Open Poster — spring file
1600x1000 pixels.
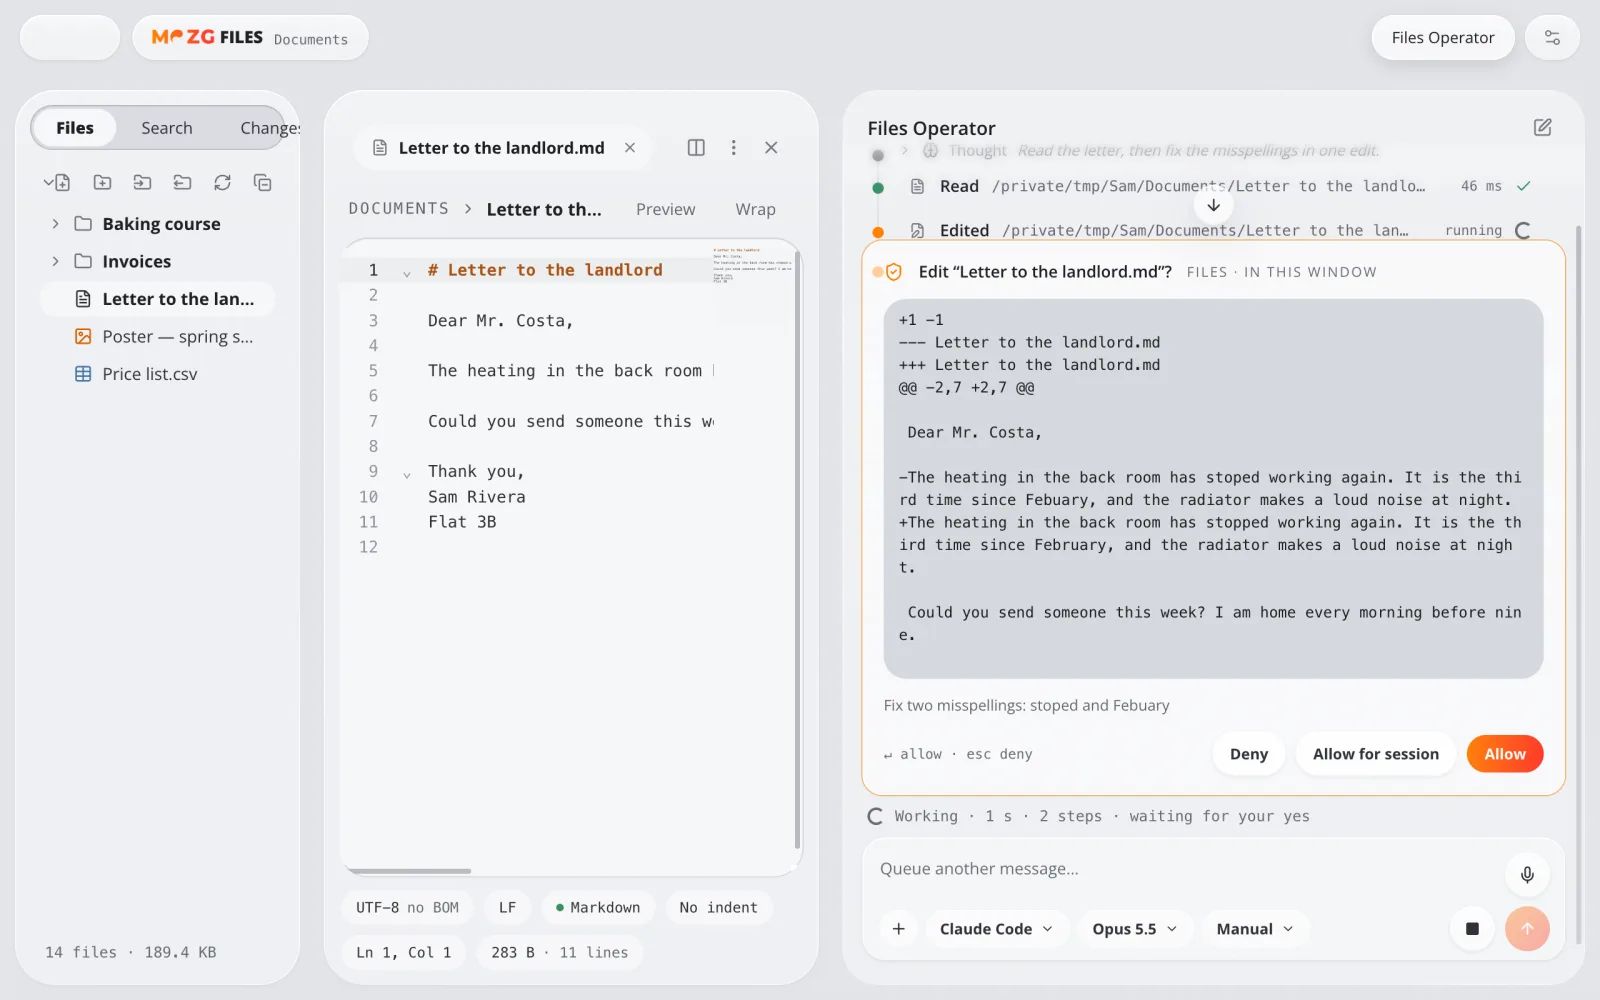pyautogui.click(x=157, y=337)
